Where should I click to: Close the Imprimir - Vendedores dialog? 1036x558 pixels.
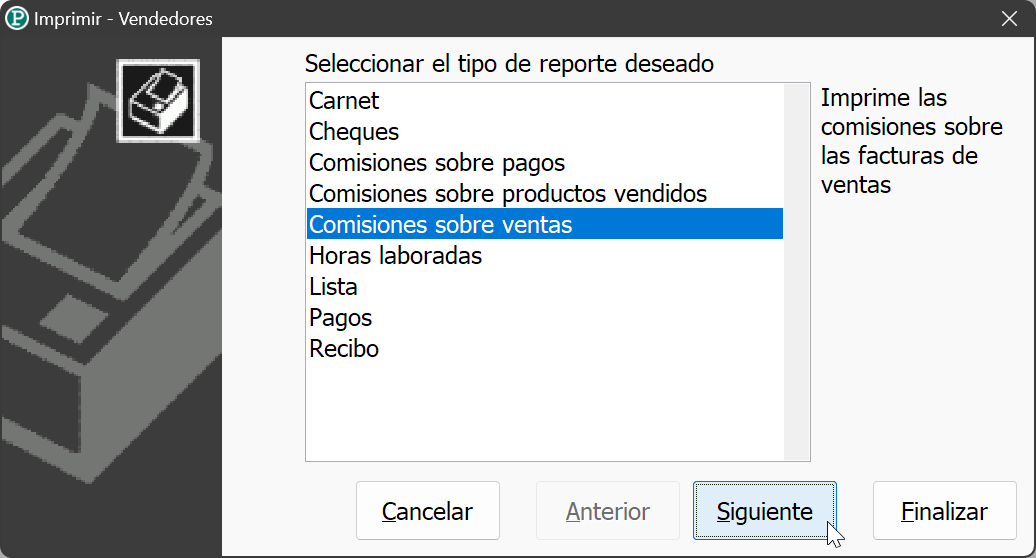1009,18
